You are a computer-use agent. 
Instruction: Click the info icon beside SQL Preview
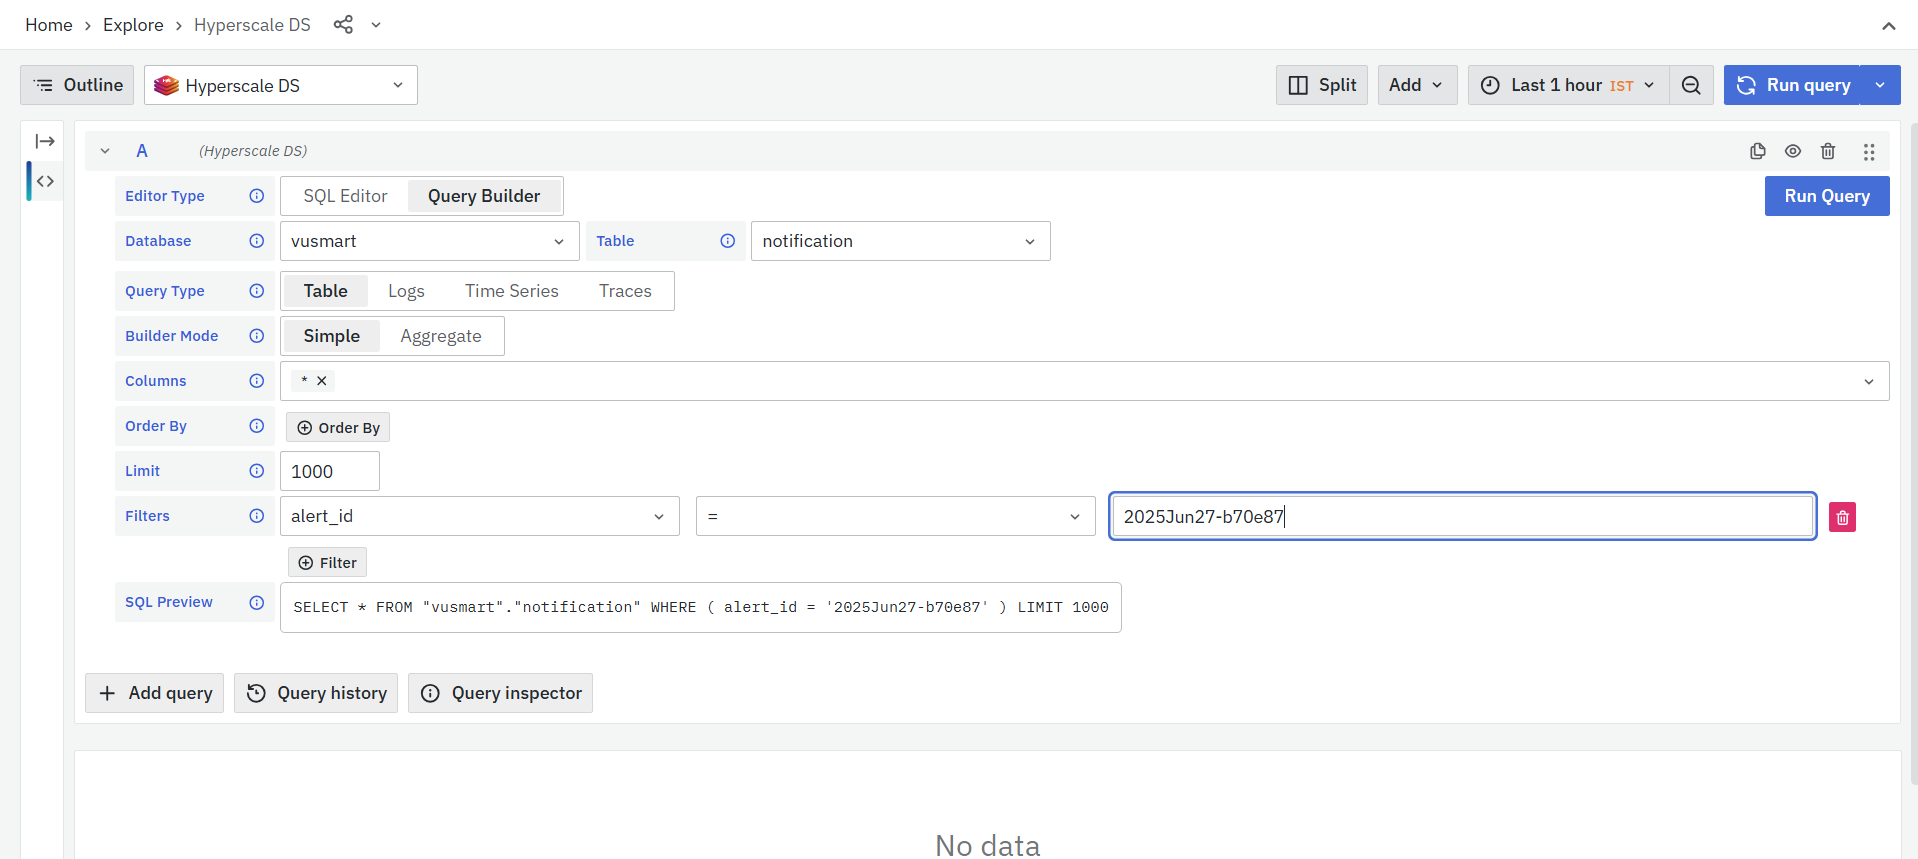pos(257,603)
